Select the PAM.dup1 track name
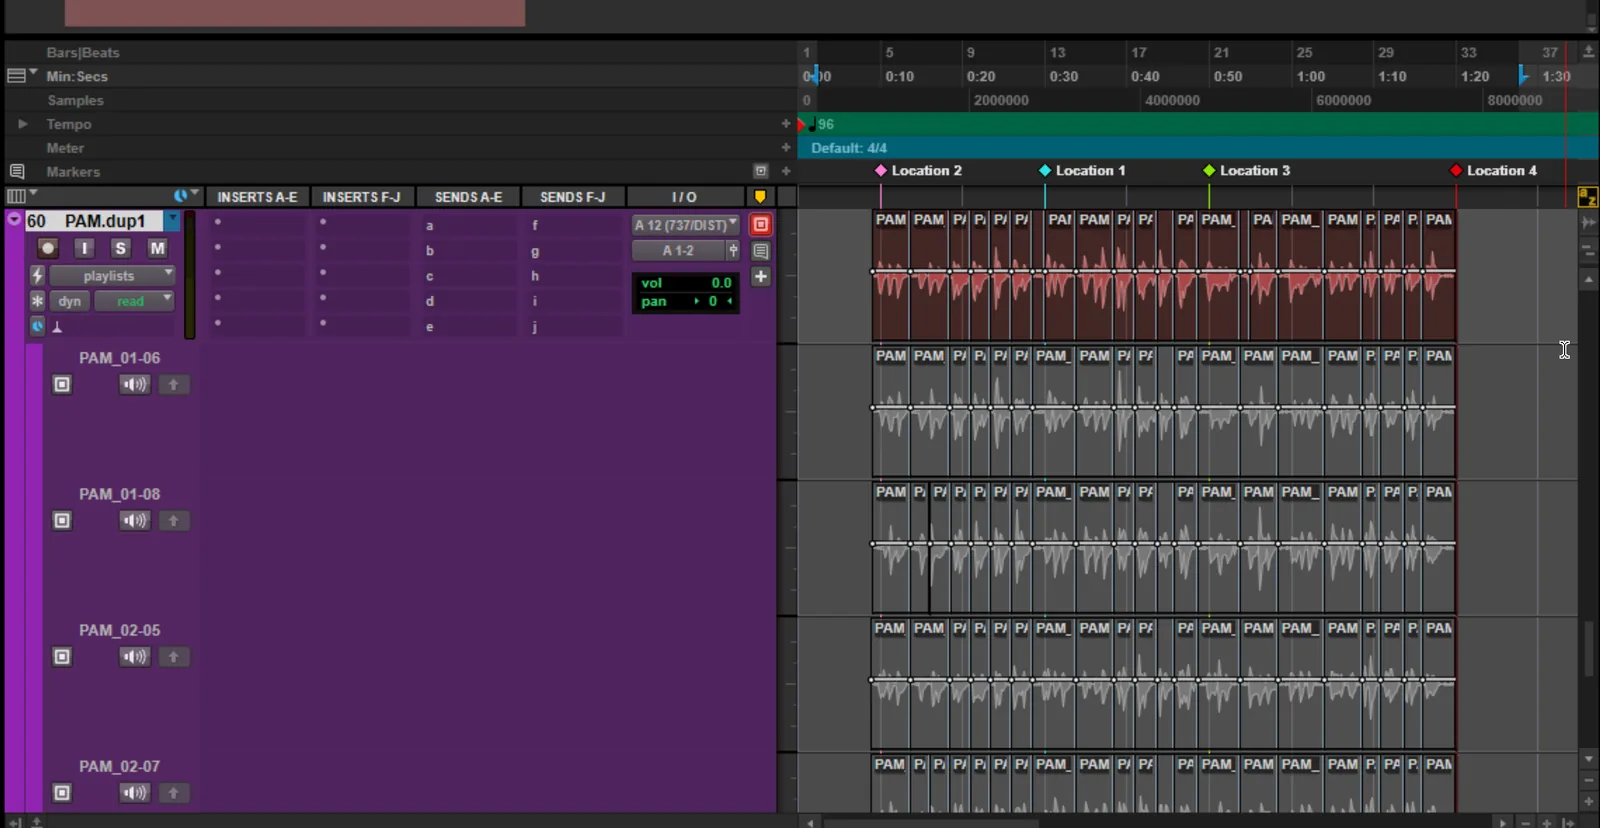 pyautogui.click(x=105, y=221)
